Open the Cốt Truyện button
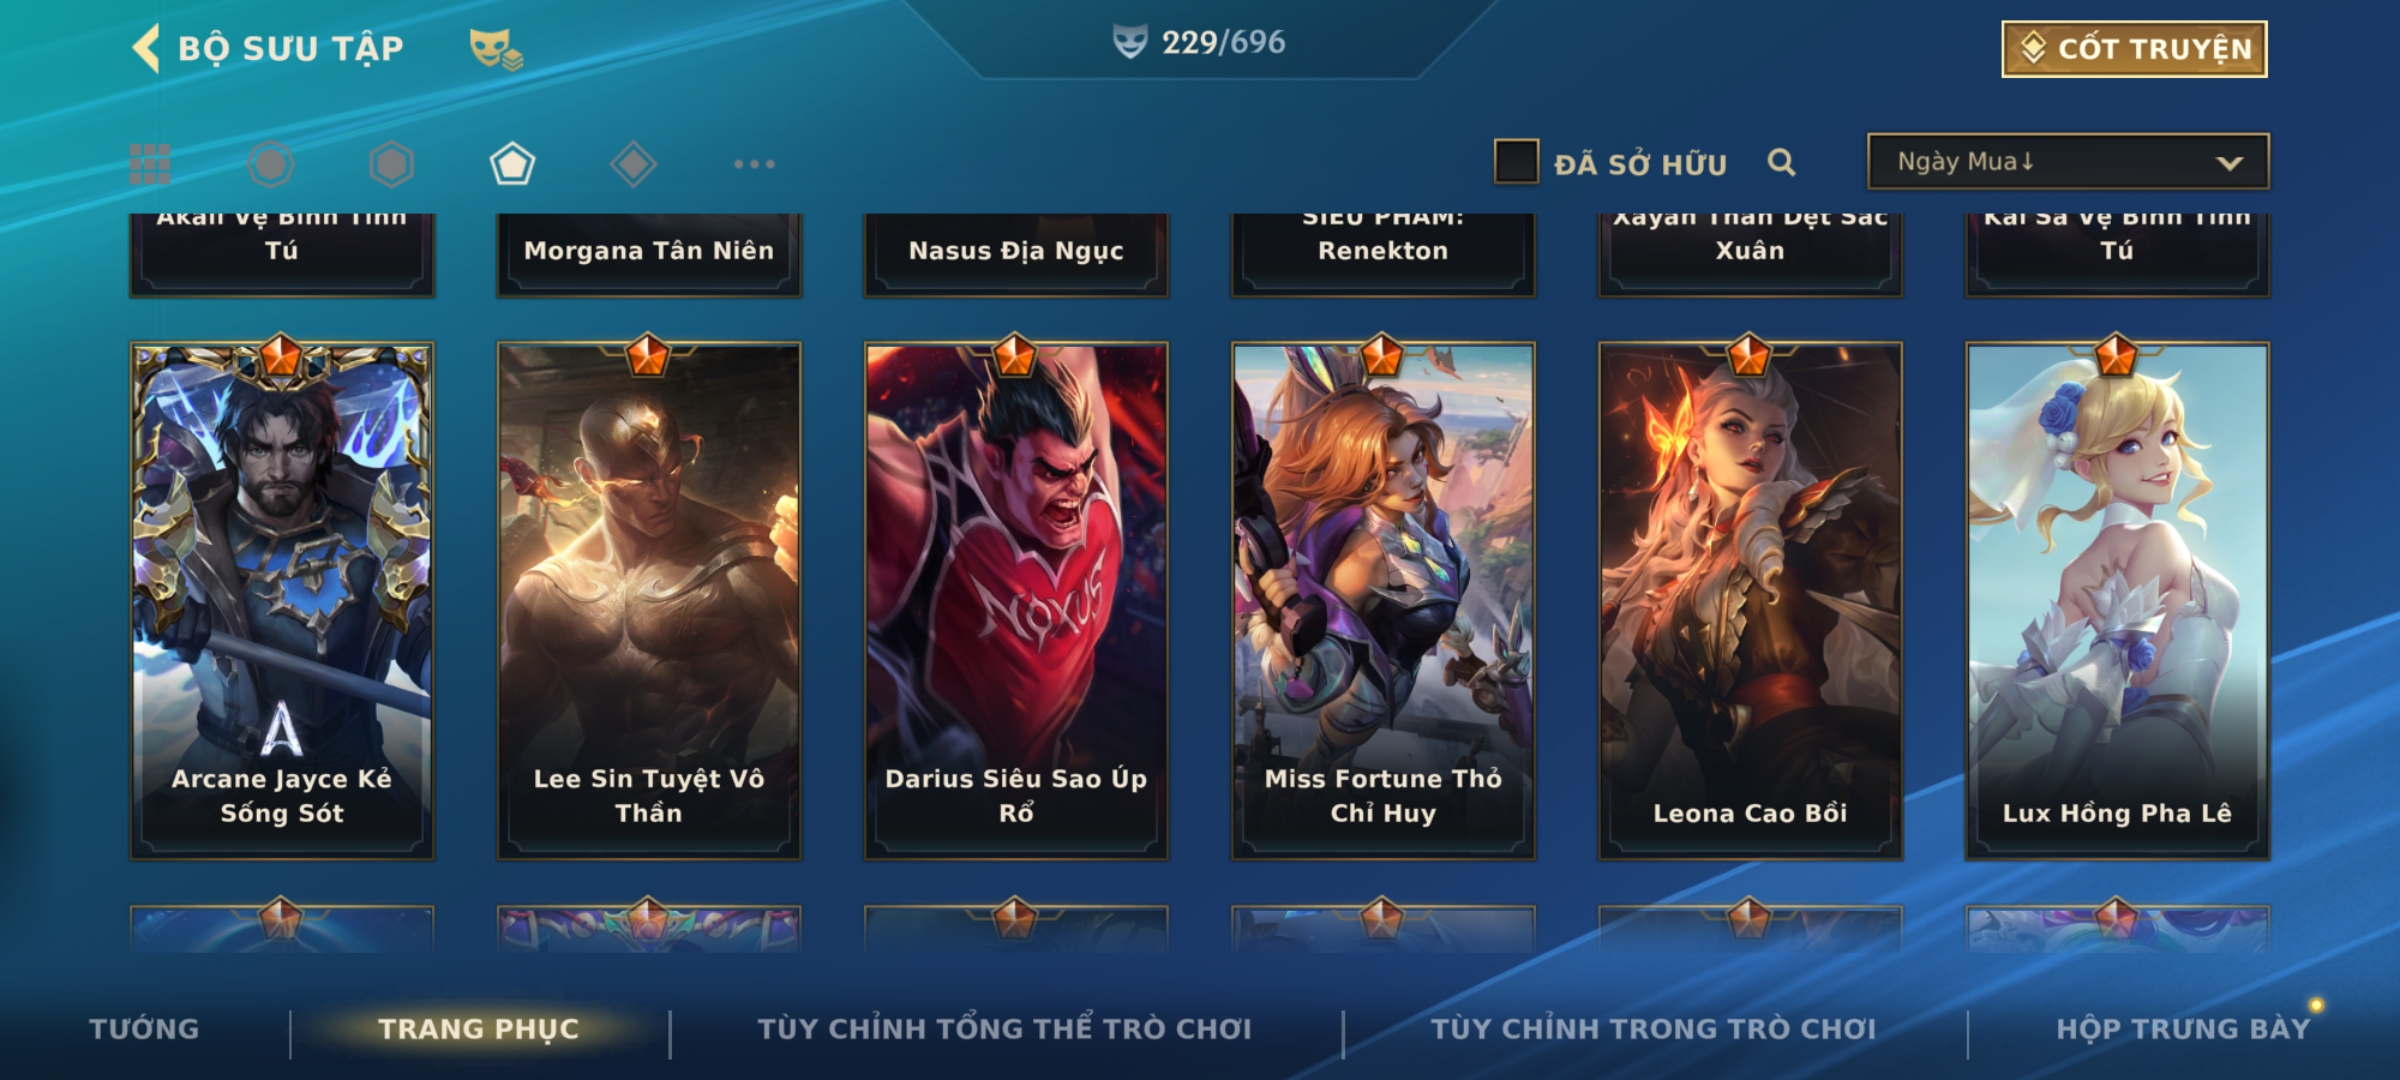 [x=2134, y=49]
